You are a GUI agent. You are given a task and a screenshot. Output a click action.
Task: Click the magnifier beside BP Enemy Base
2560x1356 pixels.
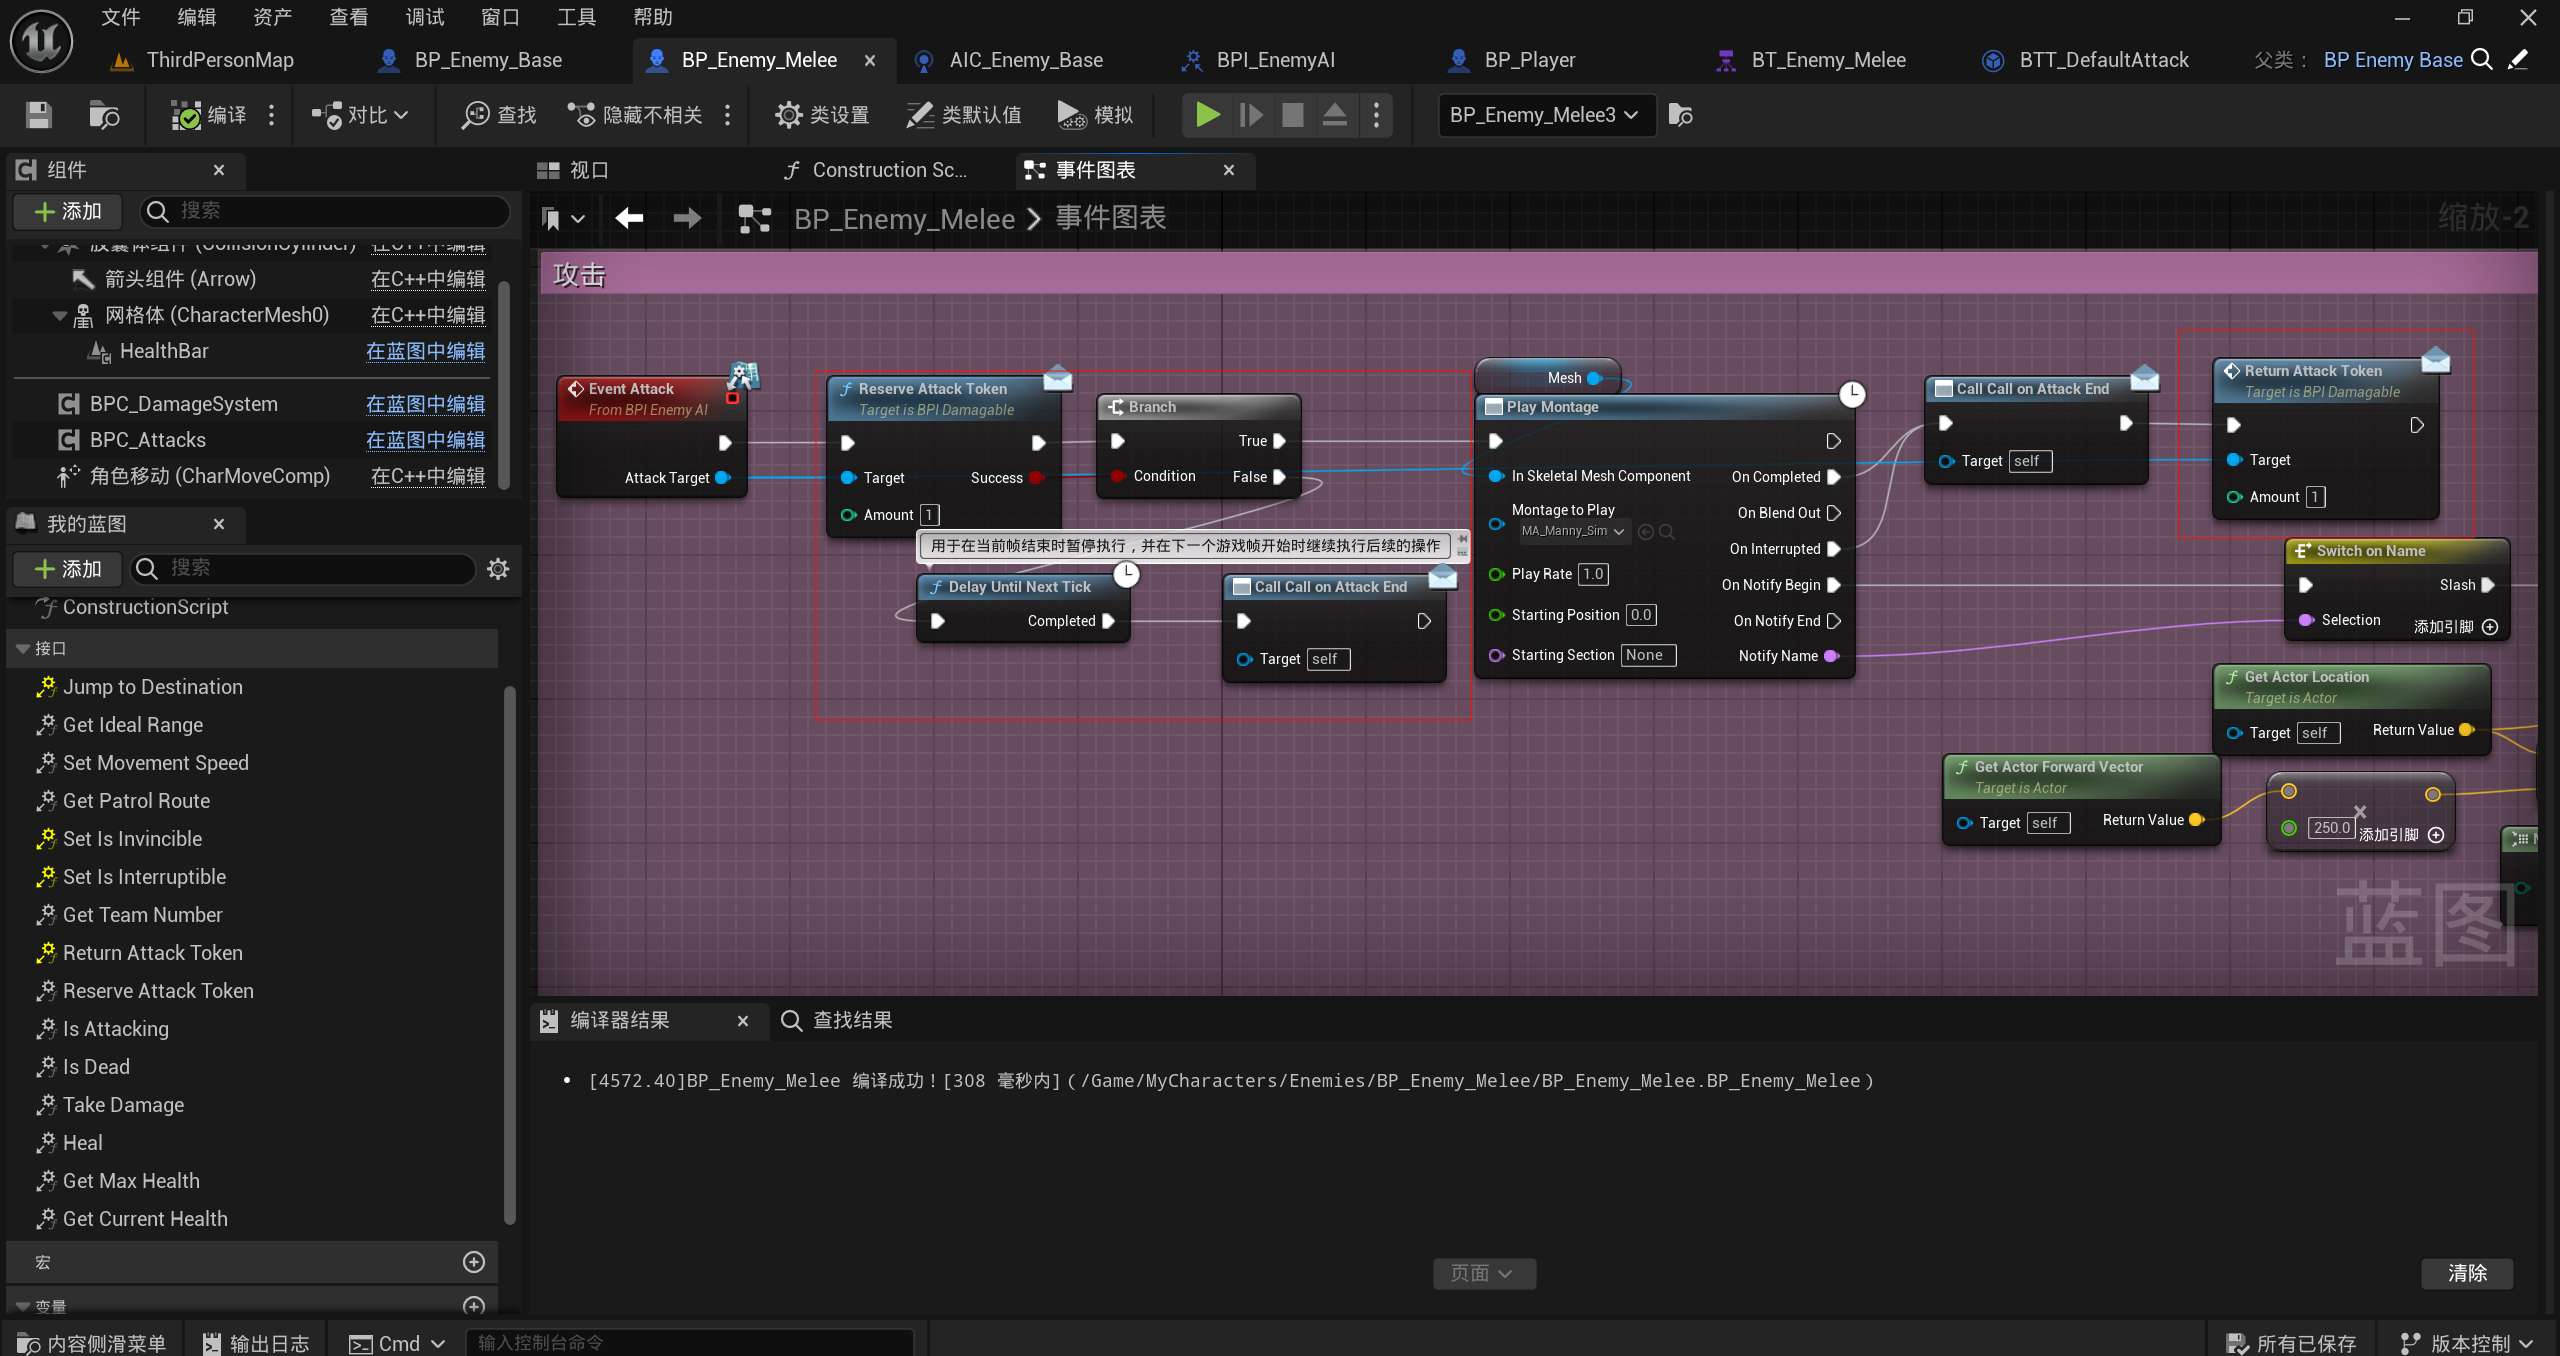[2481, 60]
